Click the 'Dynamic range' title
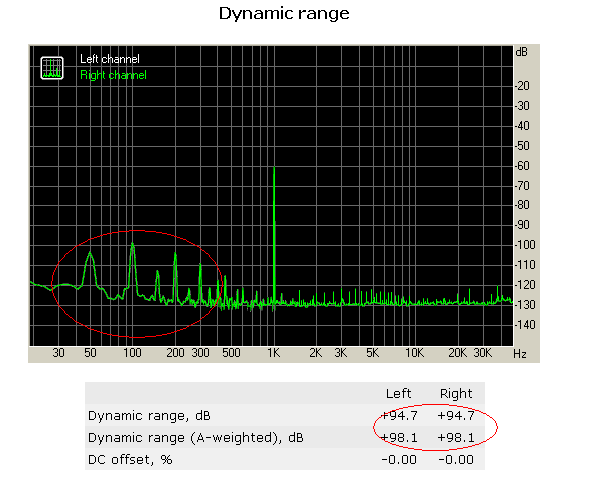Screen dimensions: 589x488 [x=284, y=14]
